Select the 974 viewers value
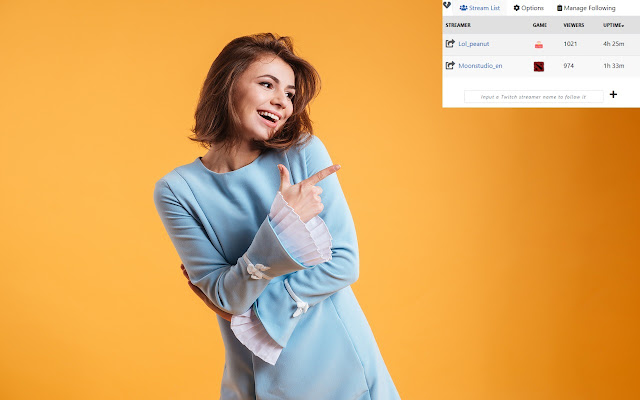 [x=569, y=66]
